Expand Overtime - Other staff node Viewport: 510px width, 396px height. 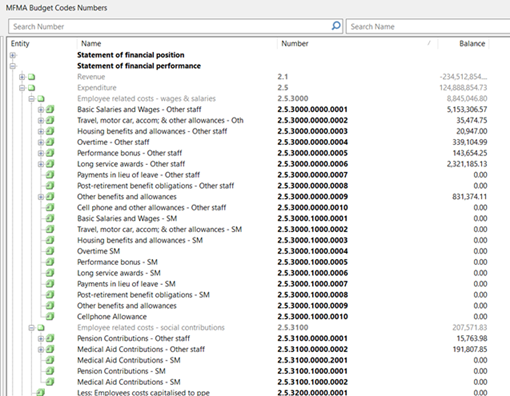click(x=41, y=142)
